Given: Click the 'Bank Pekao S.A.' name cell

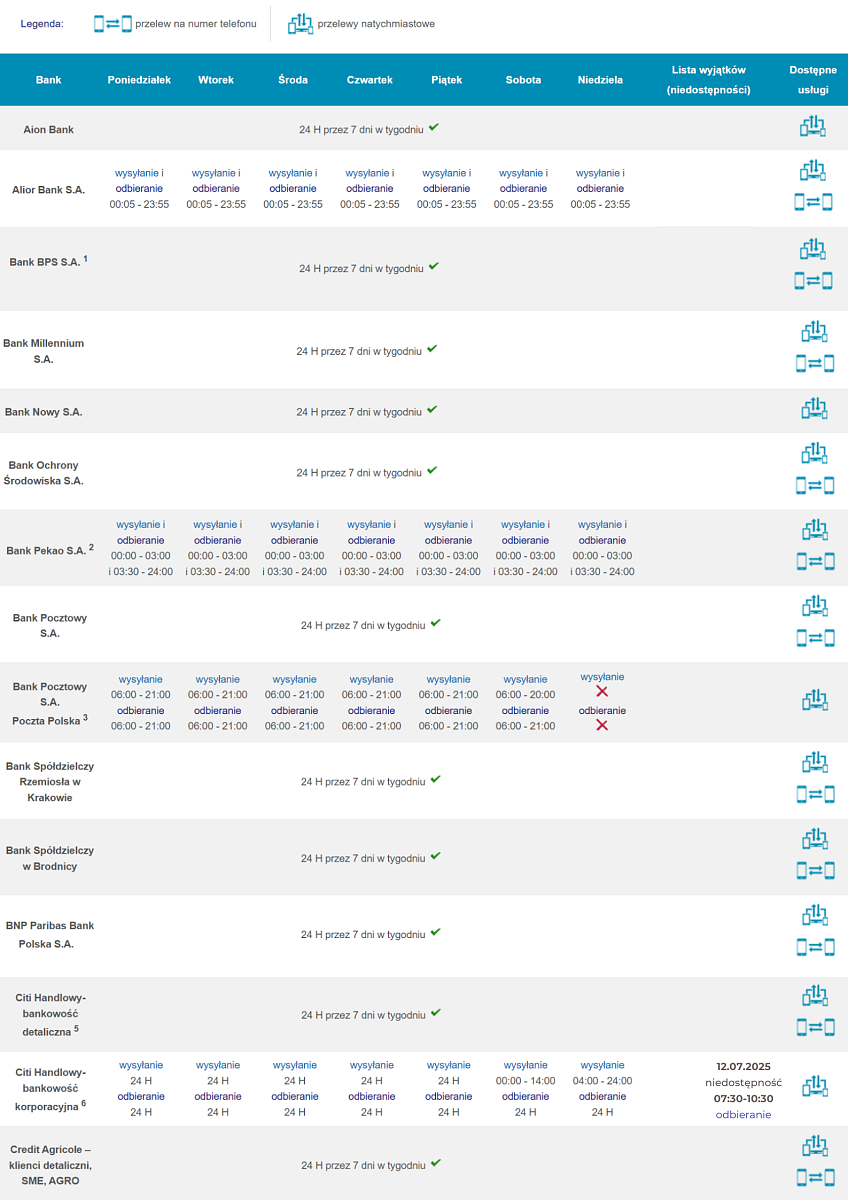Looking at the screenshot, I should pyautogui.click(x=50, y=549).
